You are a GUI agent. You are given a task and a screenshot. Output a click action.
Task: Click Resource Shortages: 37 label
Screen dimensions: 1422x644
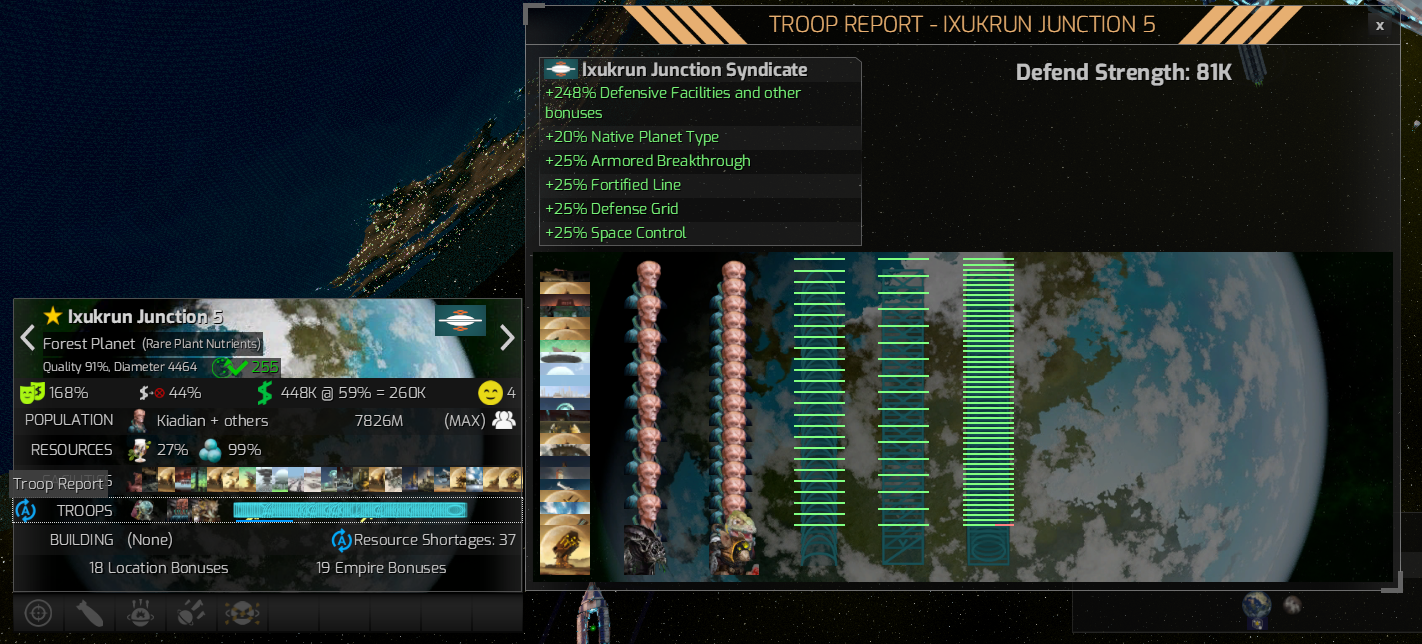click(x=435, y=540)
